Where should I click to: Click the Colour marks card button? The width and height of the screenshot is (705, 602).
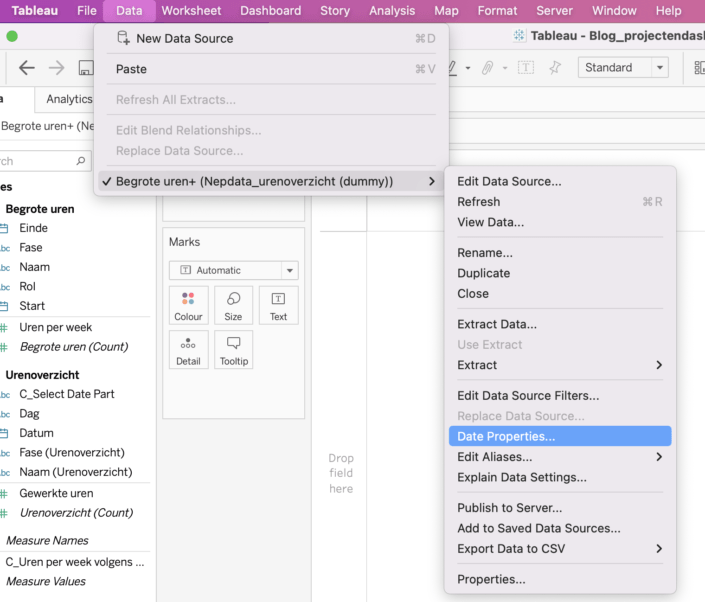click(x=188, y=305)
